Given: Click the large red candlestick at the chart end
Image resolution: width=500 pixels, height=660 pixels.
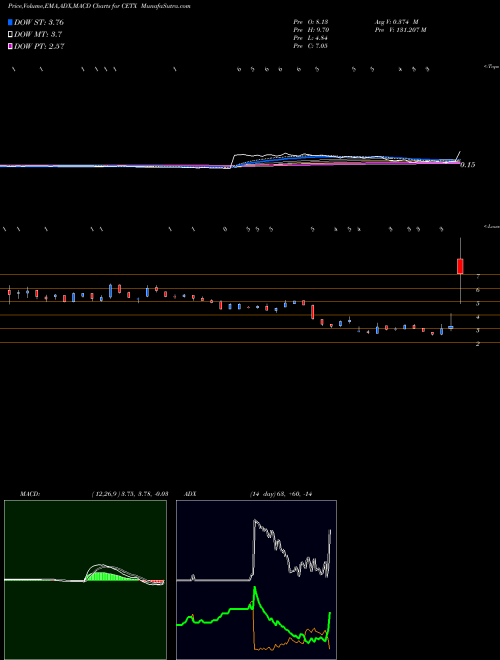Looking at the screenshot, I should [460, 266].
